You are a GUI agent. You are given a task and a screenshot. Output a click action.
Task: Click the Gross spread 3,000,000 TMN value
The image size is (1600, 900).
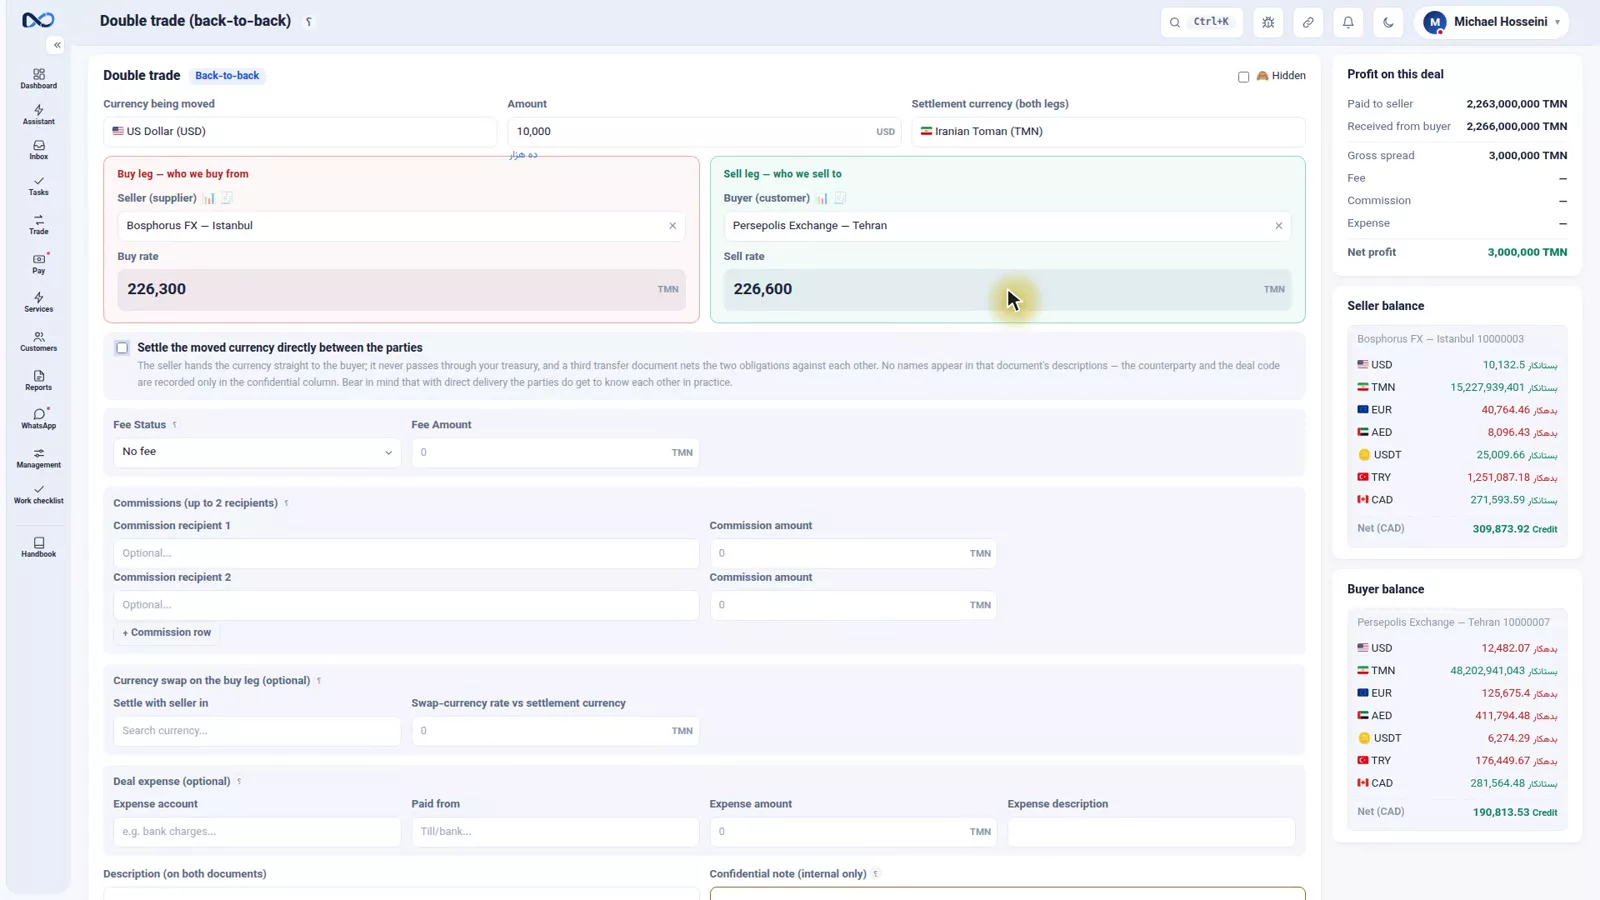(1527, 156)
